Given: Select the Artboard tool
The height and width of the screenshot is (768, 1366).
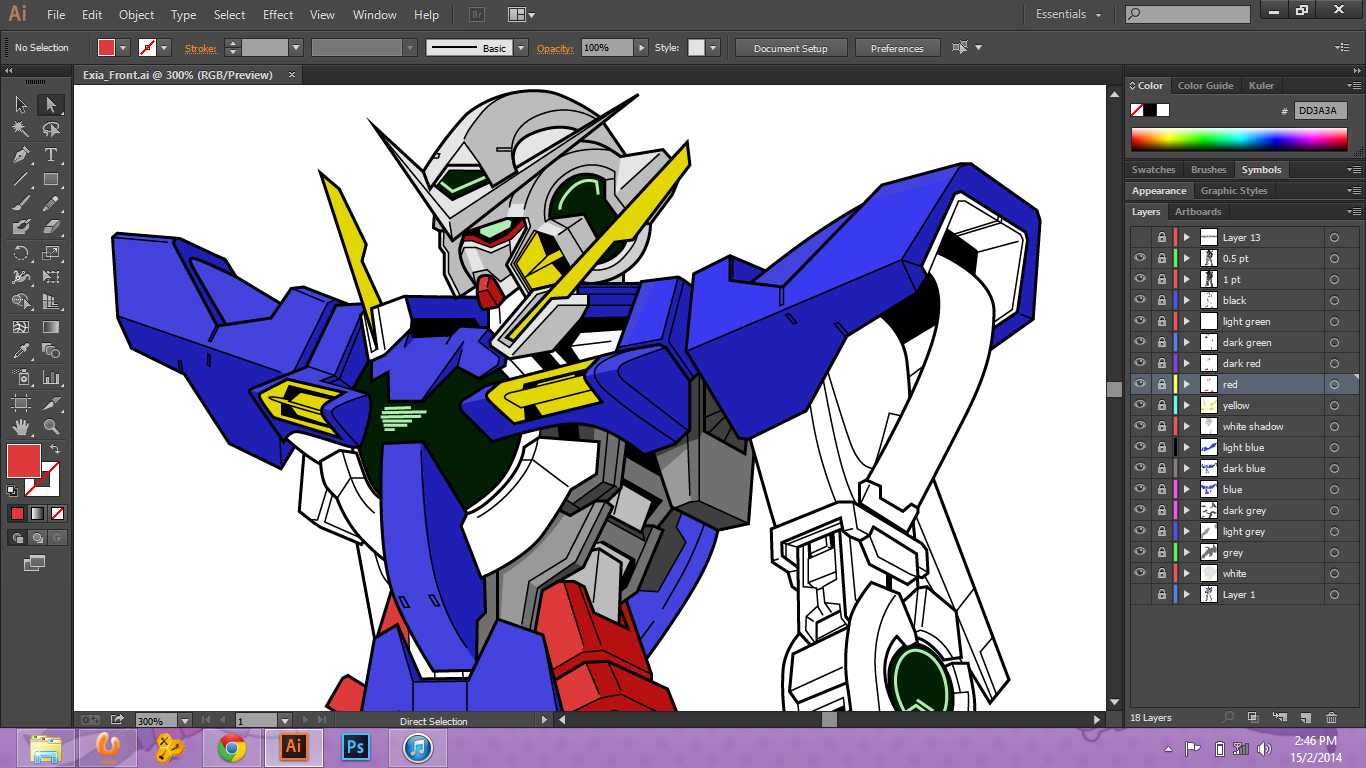Looking at the screenshot, I should point(21,403).
